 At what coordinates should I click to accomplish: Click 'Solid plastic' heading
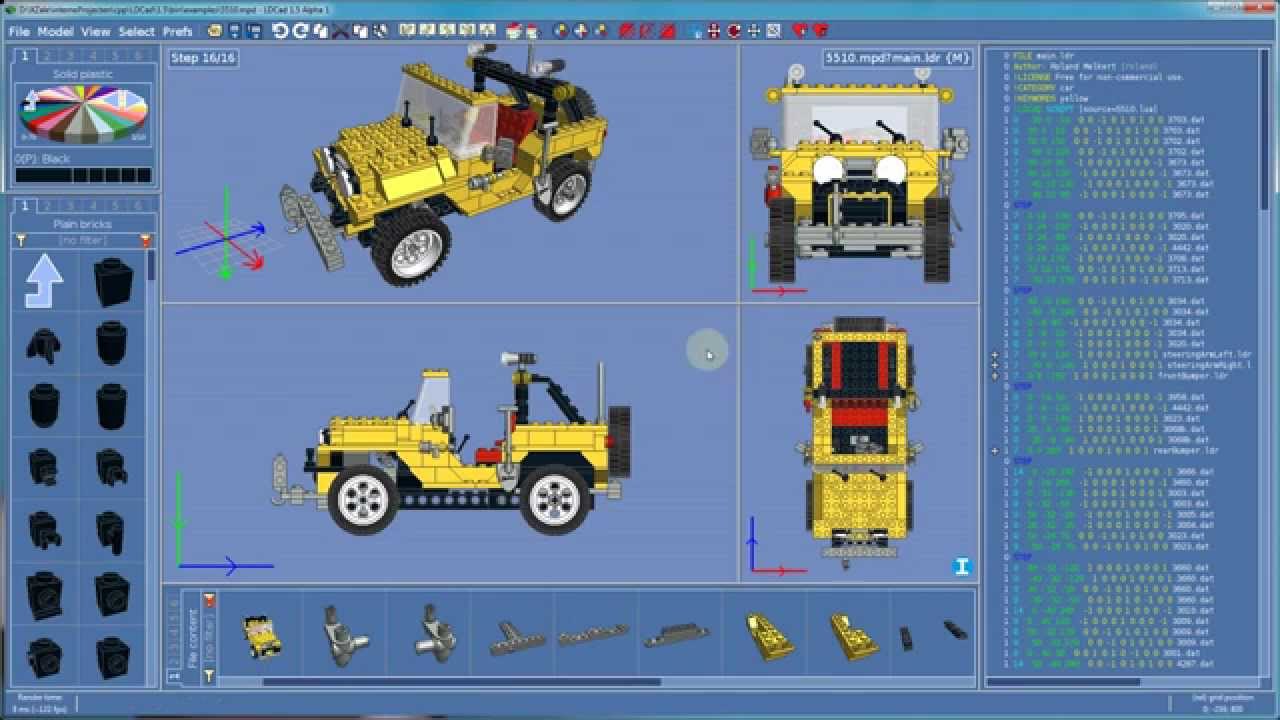83,74
